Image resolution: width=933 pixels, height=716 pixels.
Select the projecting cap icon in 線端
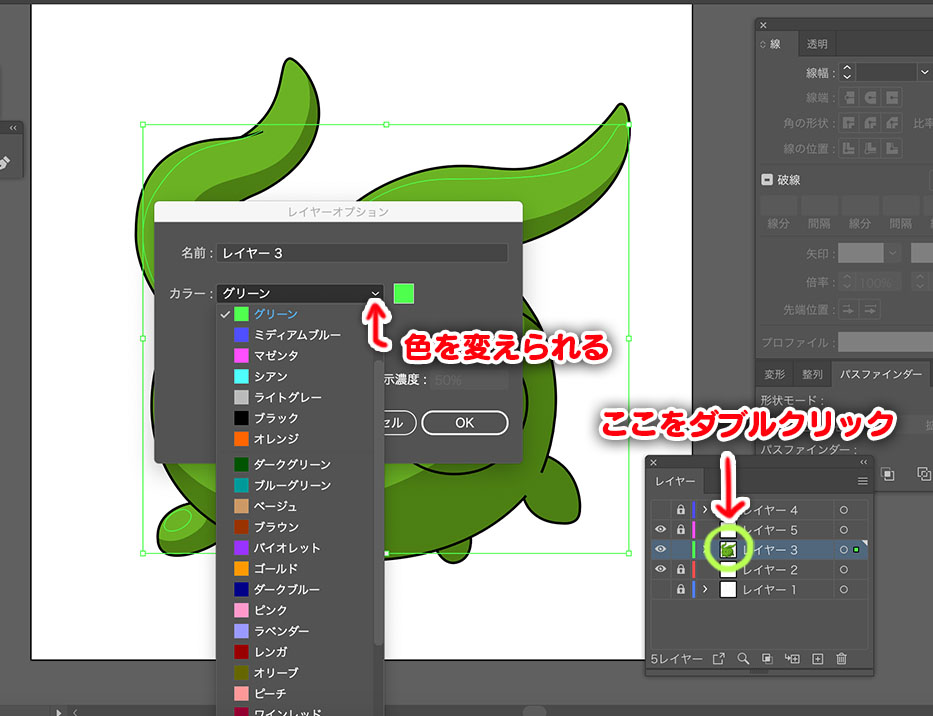[x=892, y=98]
